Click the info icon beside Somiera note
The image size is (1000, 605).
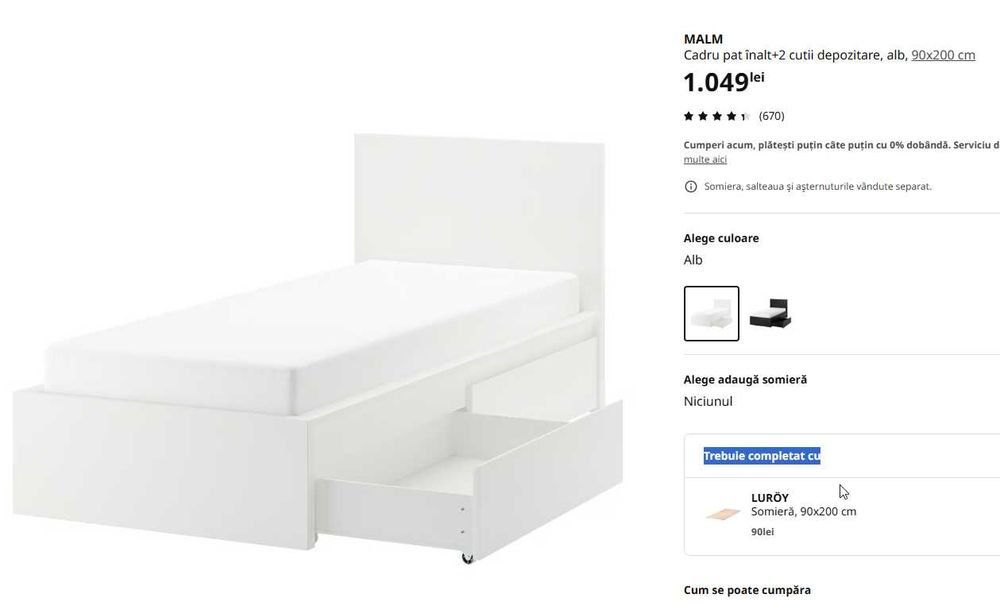pyautogui.click(x=691, y=187)
